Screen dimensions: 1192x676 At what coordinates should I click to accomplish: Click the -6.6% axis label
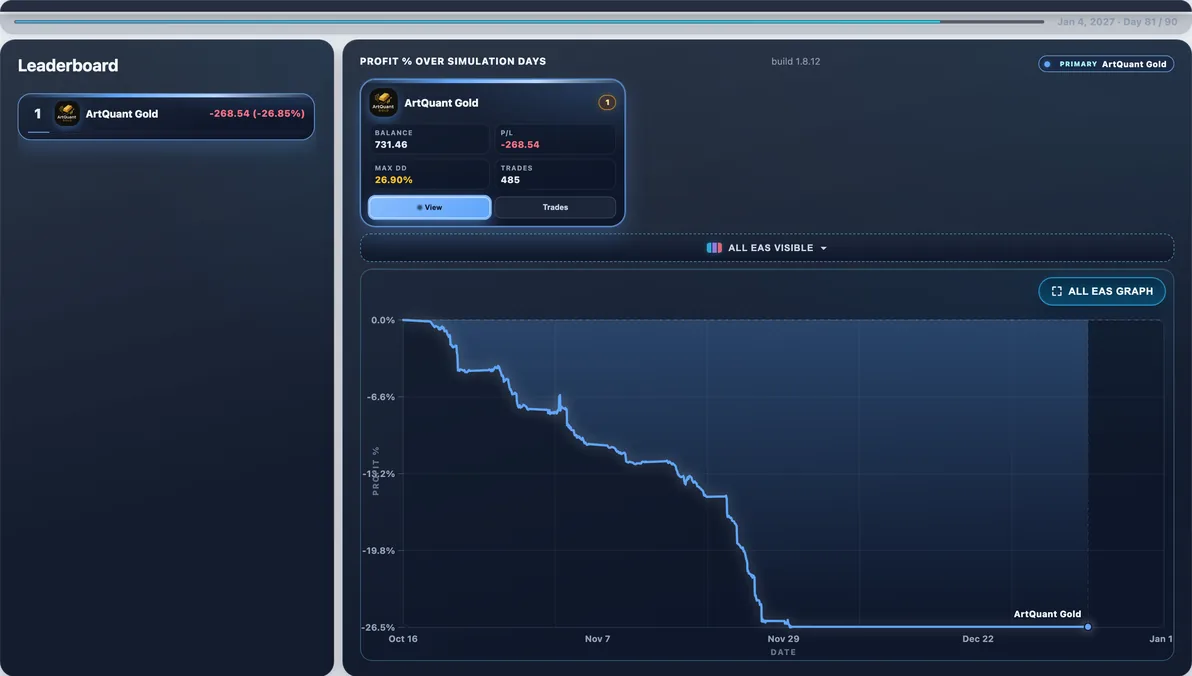pos(381,397)
